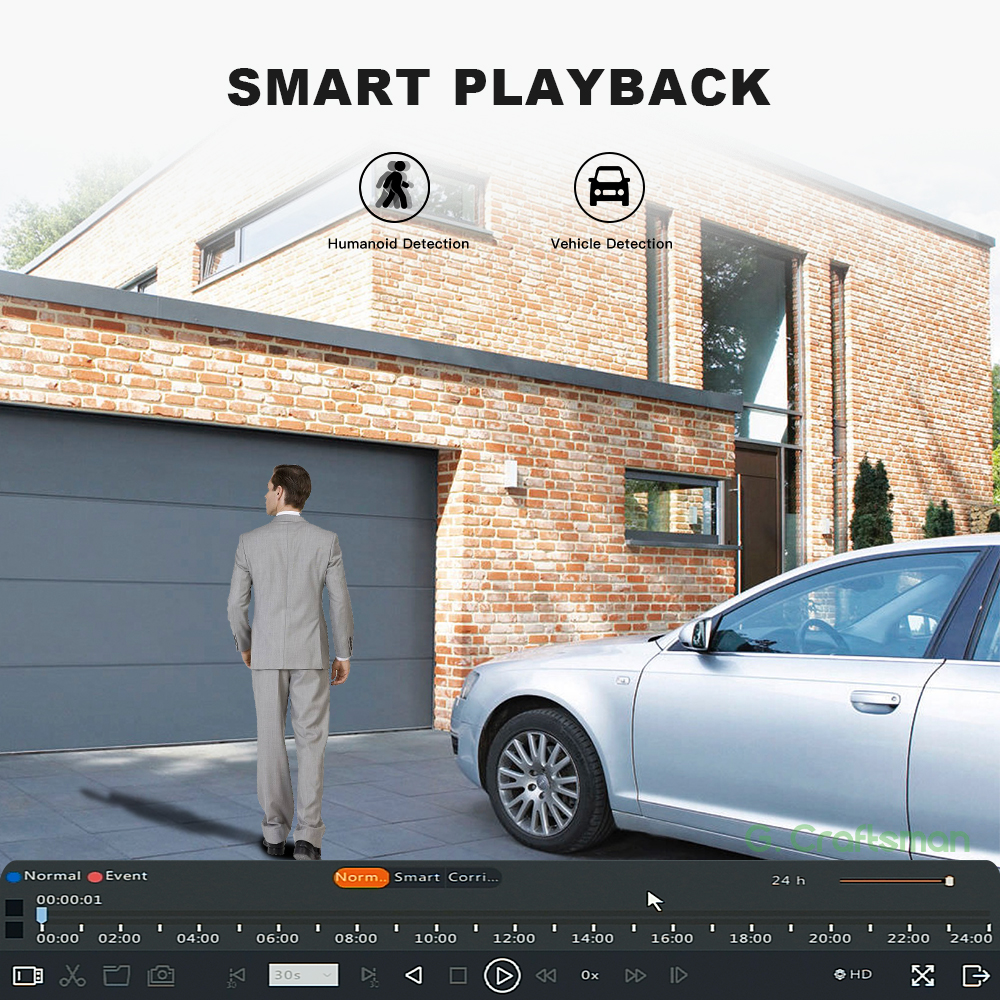
Task: Start playback with the circled play button
Action: tap(502, 976)
